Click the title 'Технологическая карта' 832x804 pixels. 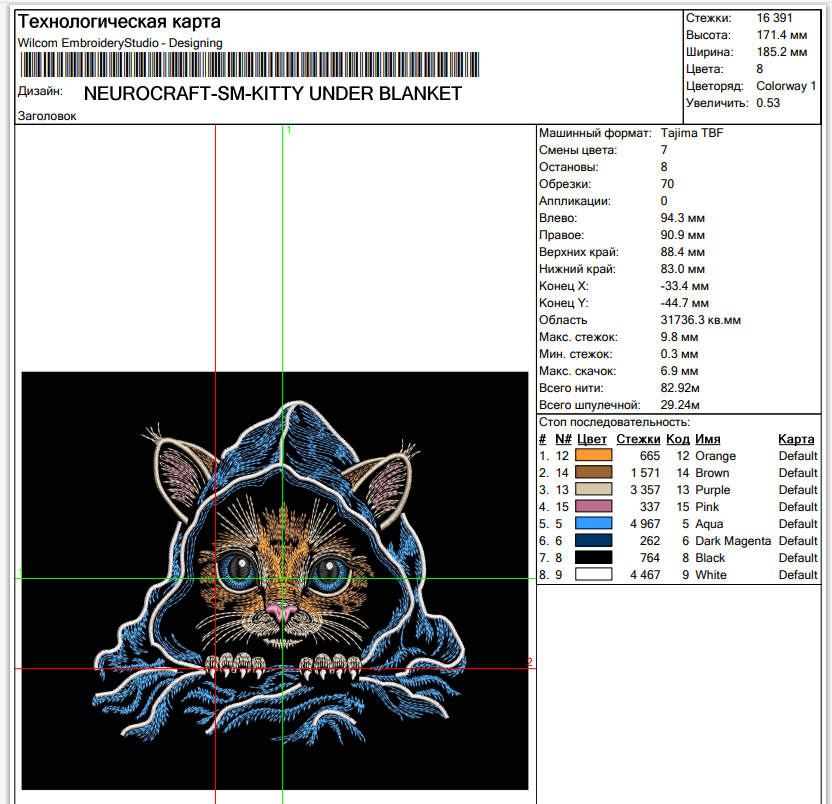tap(119, 22)
